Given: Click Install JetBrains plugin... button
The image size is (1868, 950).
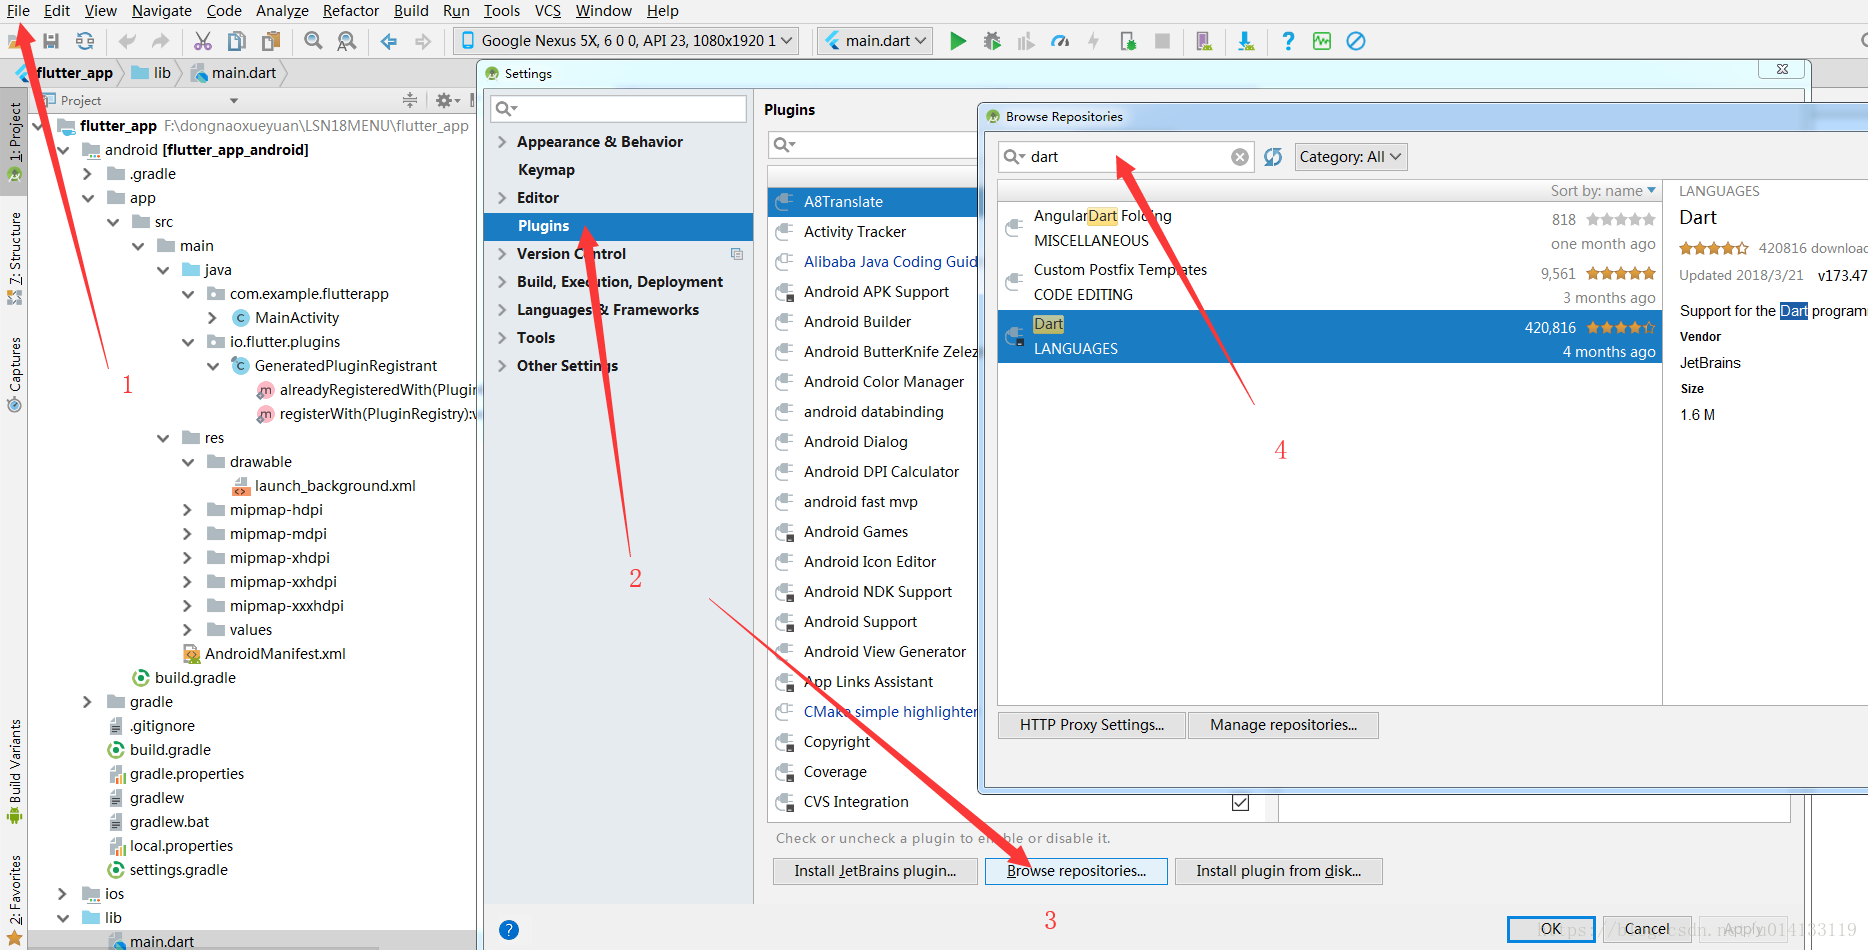Looking at the screenshot, I should point(875,871).
